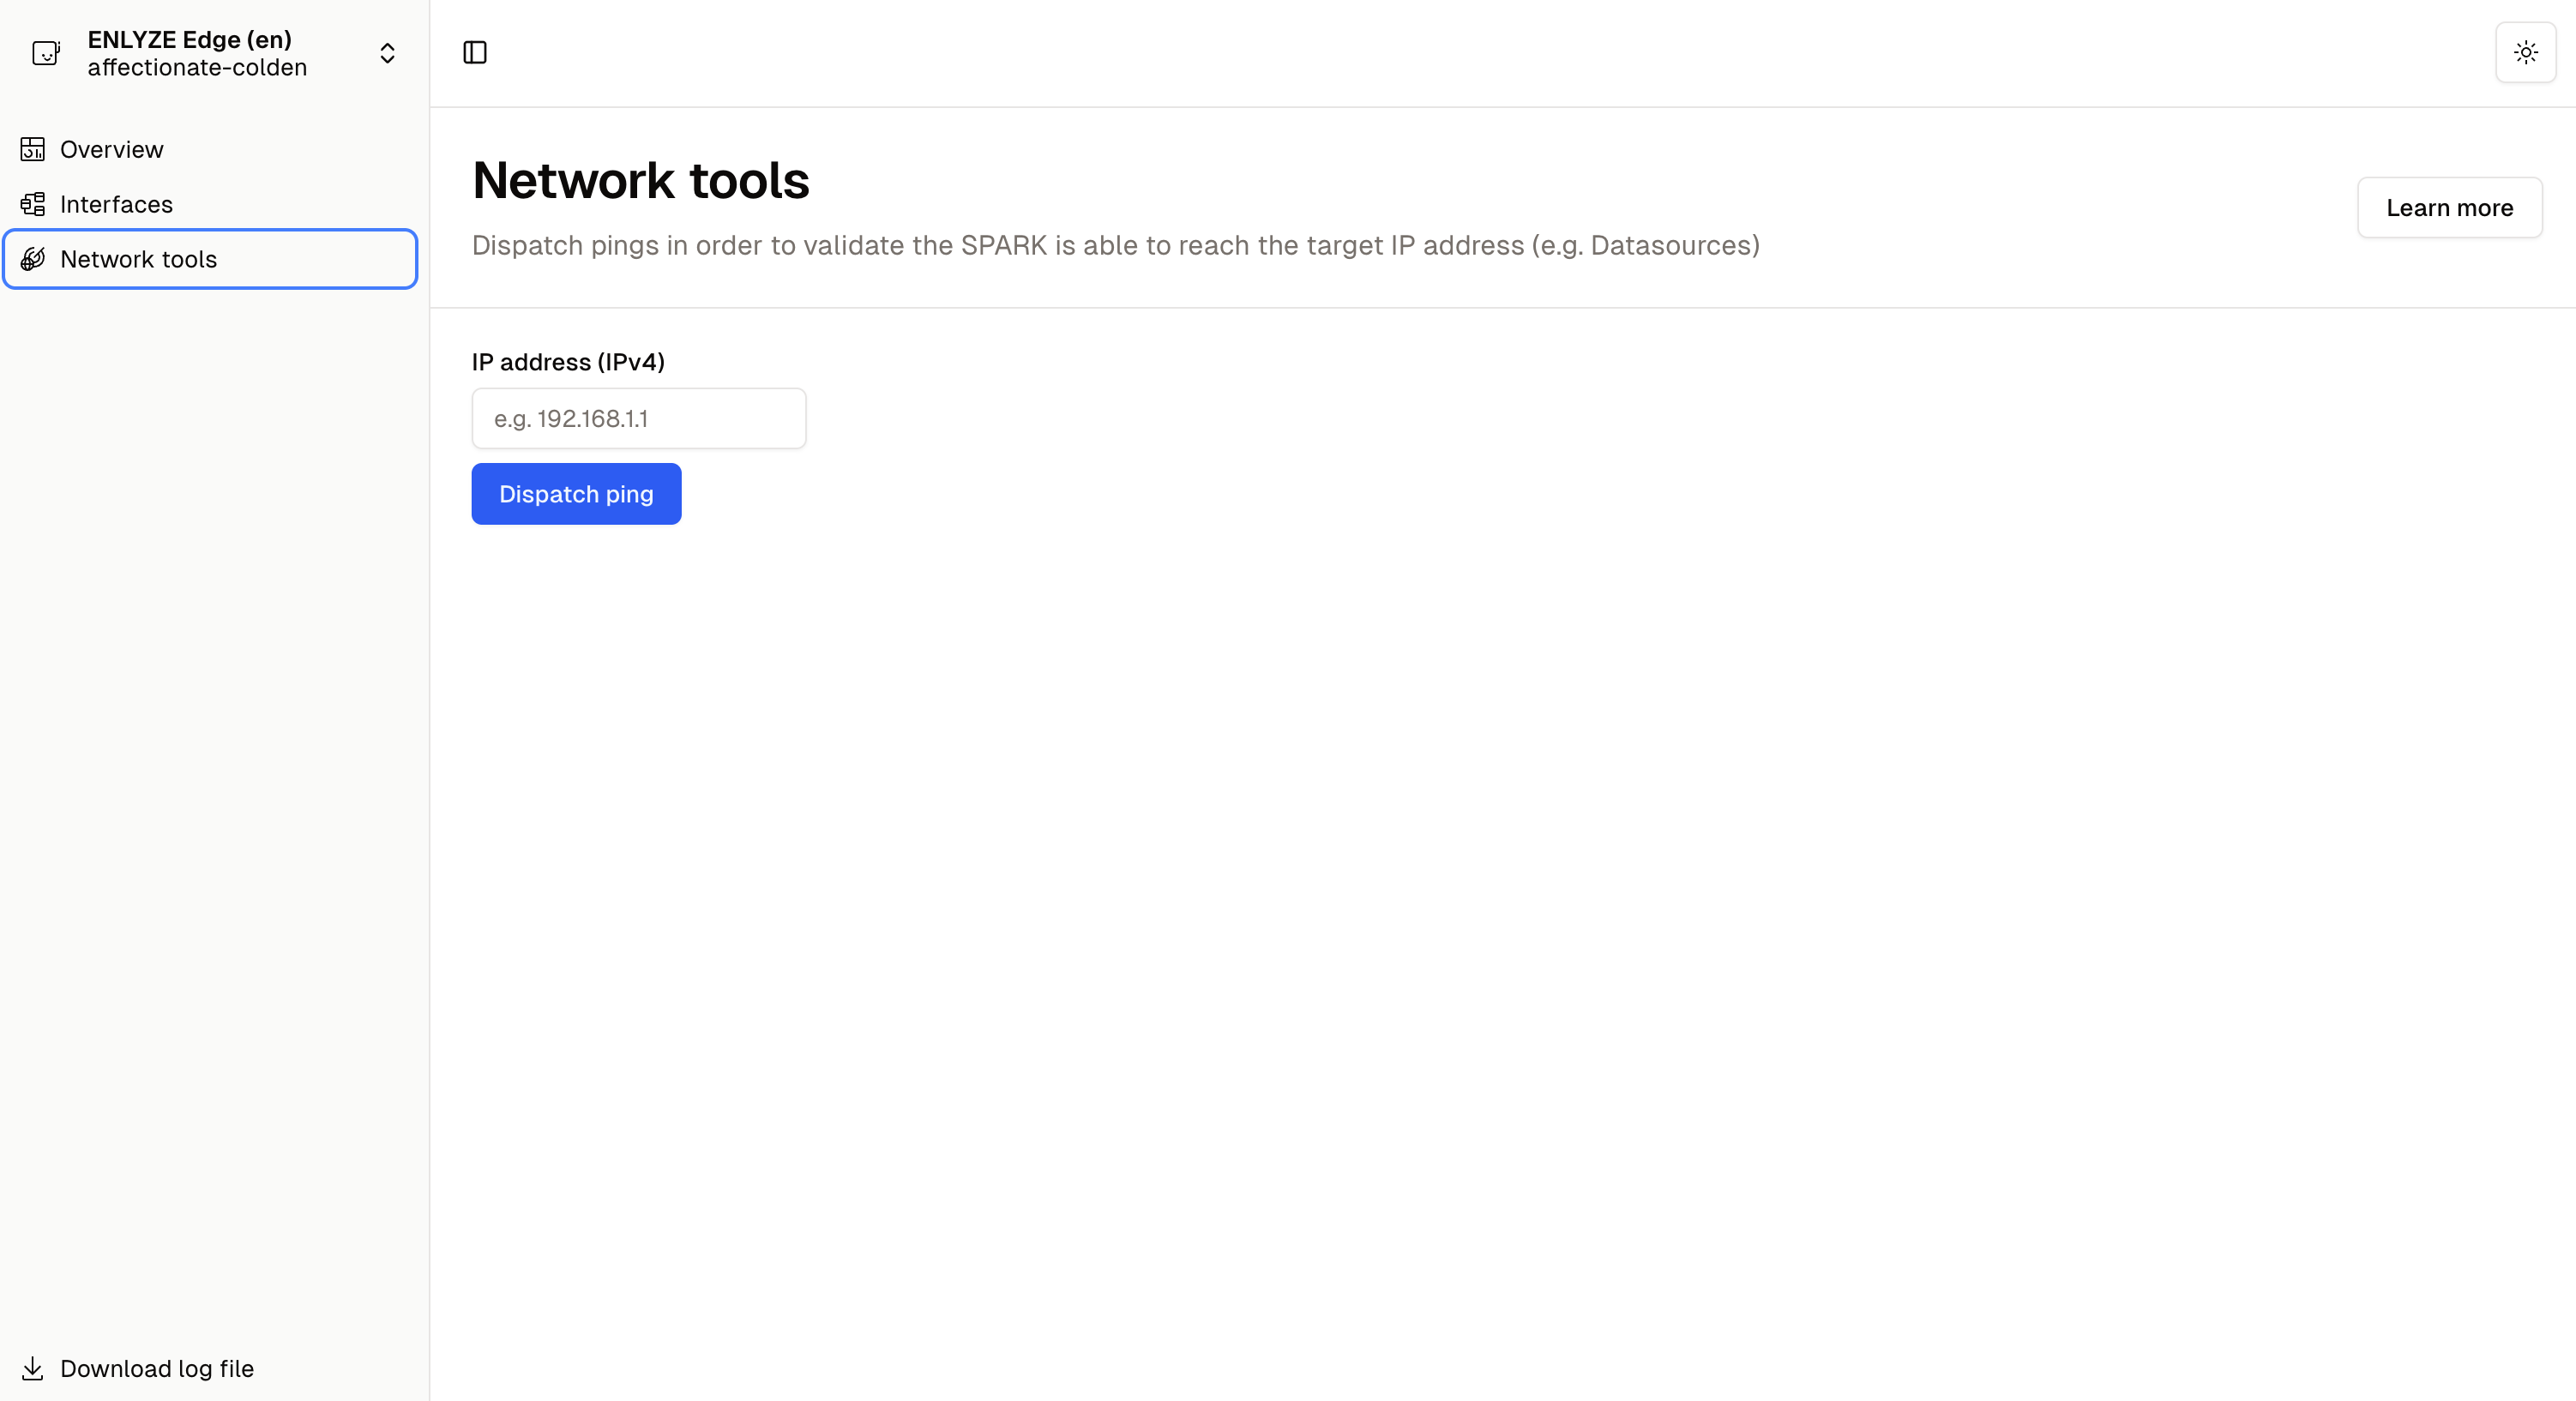Screen dimensions: 2576x1401
Task: Click the Overview dashboard icon
Action: (x=33, y=149)
